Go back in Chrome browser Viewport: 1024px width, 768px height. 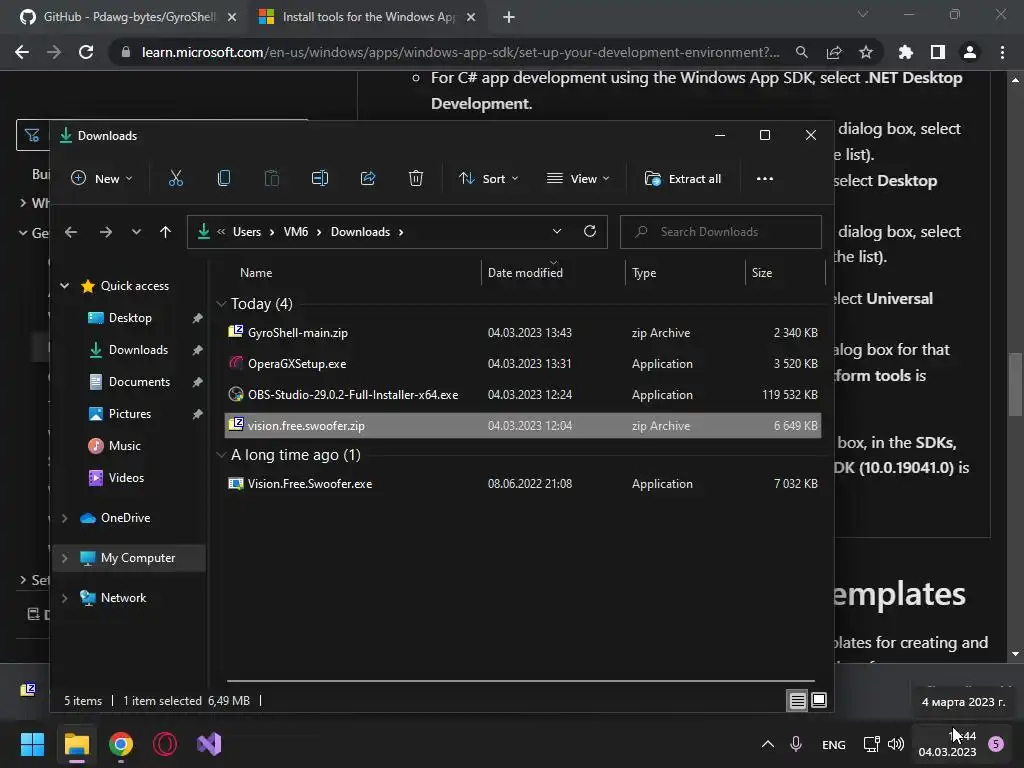point(22,52)
